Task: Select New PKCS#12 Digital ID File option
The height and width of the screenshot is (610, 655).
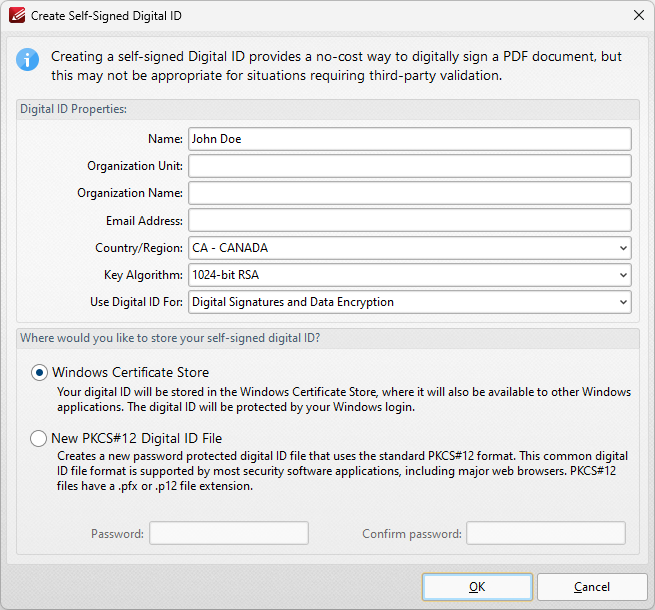Action: click(38, 438)
